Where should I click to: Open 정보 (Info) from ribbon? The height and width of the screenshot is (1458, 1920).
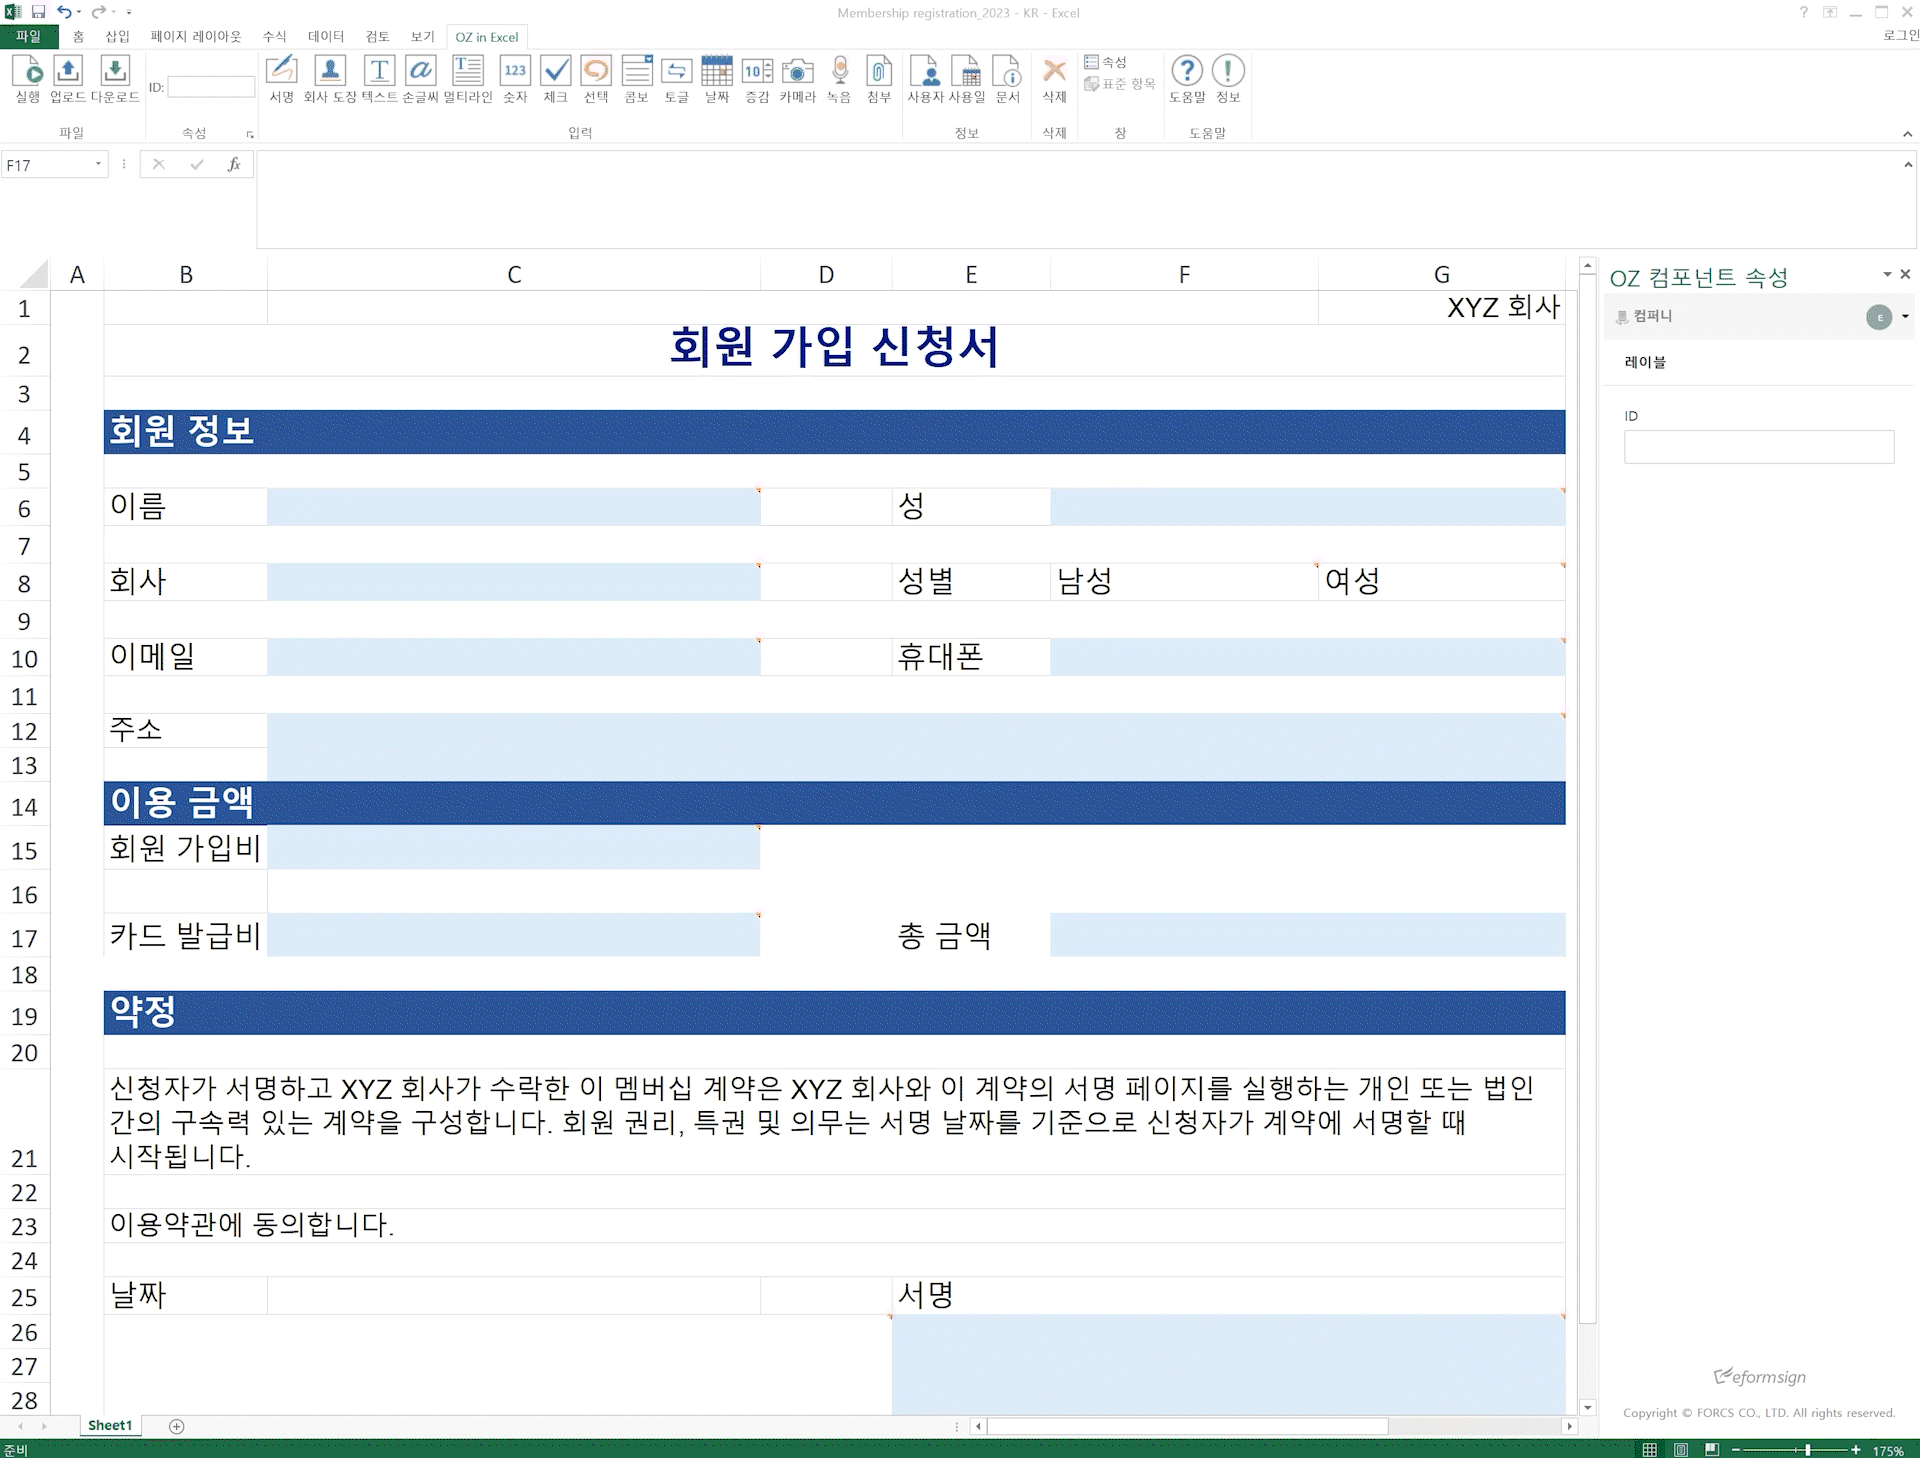click(1228, 79)
